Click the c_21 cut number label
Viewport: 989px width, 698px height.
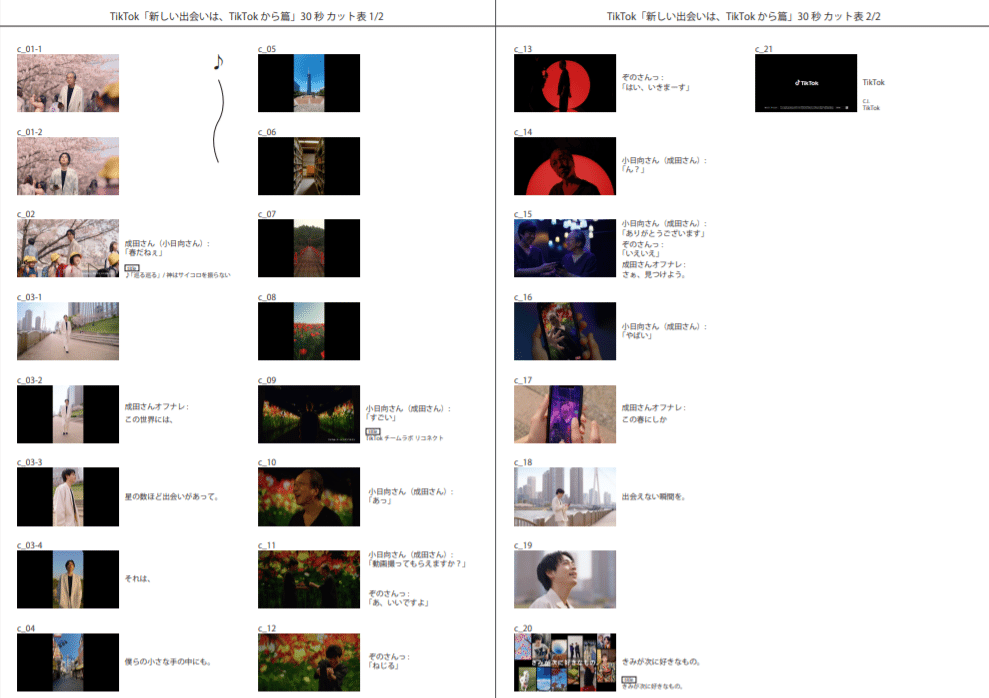(763, 46)
